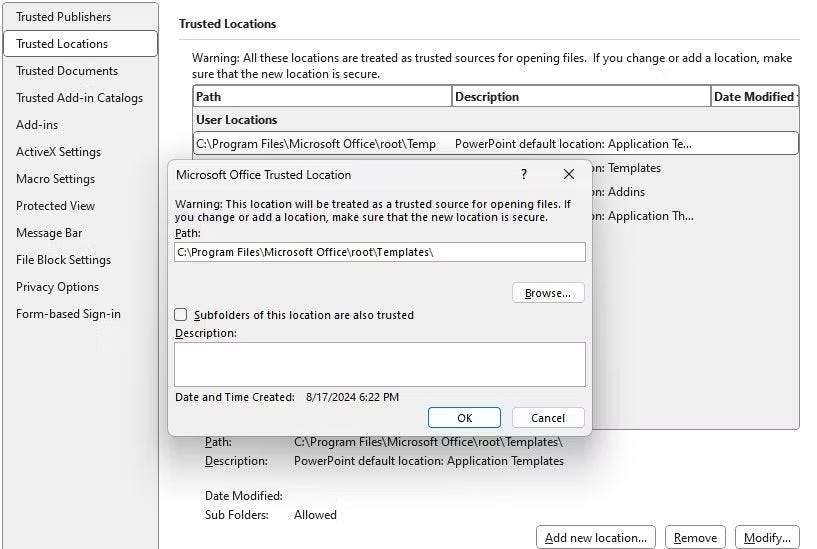
Task: Sort list by Date Modified column header
Action: coord(754,97)
